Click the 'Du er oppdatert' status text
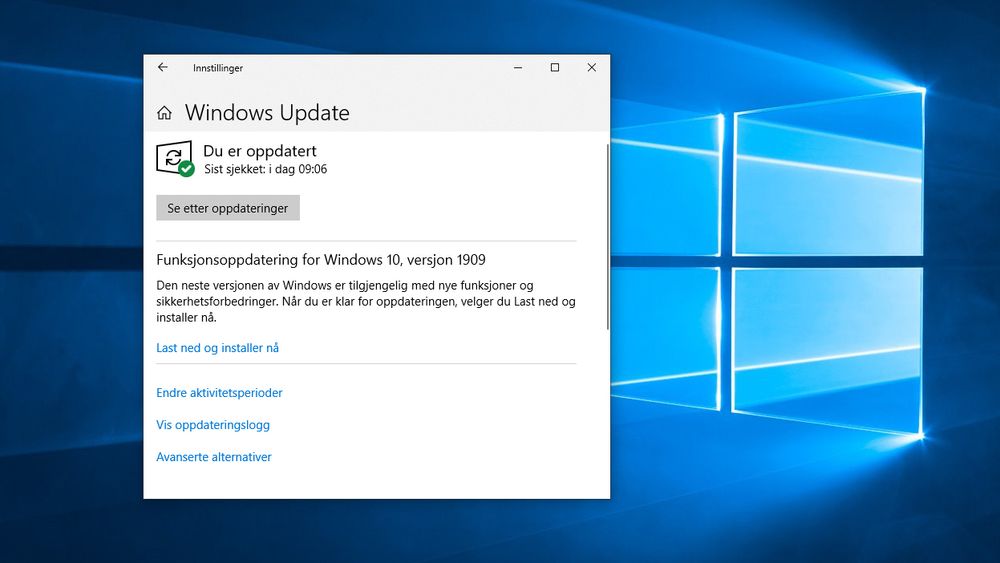 tap(260, 151)
